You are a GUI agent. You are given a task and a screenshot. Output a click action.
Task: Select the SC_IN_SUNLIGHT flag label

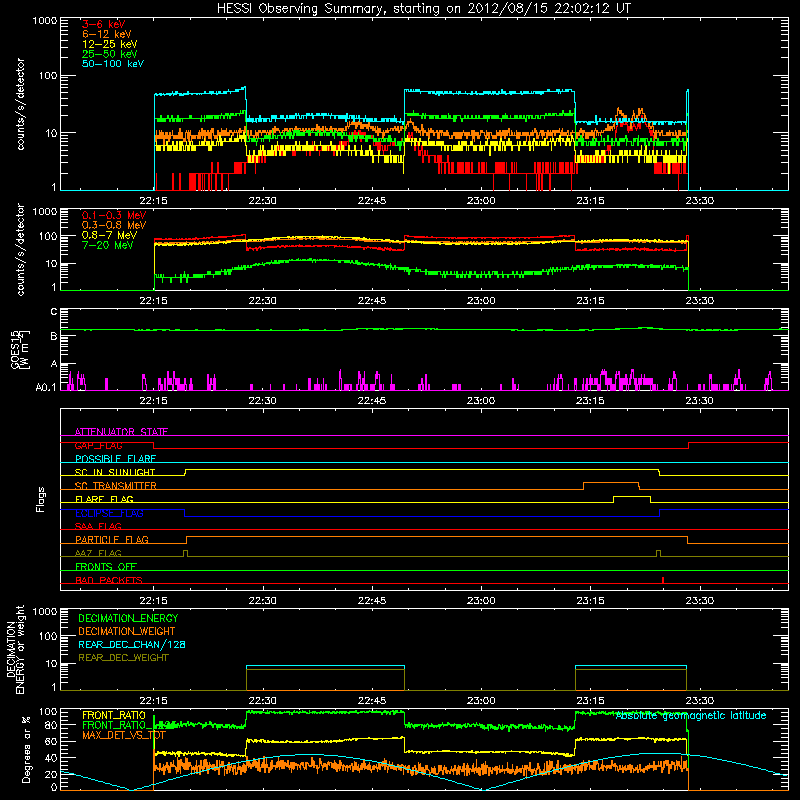[x=115, y=472]
